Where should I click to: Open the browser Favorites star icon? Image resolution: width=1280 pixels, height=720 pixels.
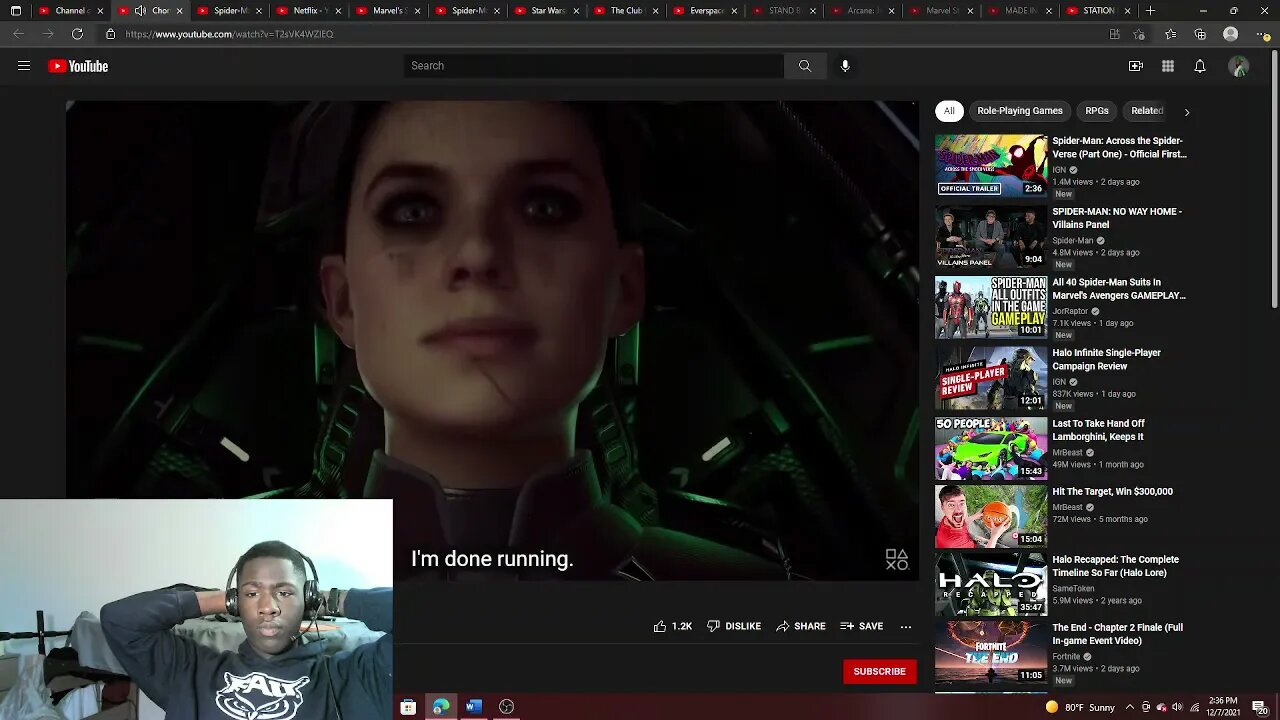1171,34
